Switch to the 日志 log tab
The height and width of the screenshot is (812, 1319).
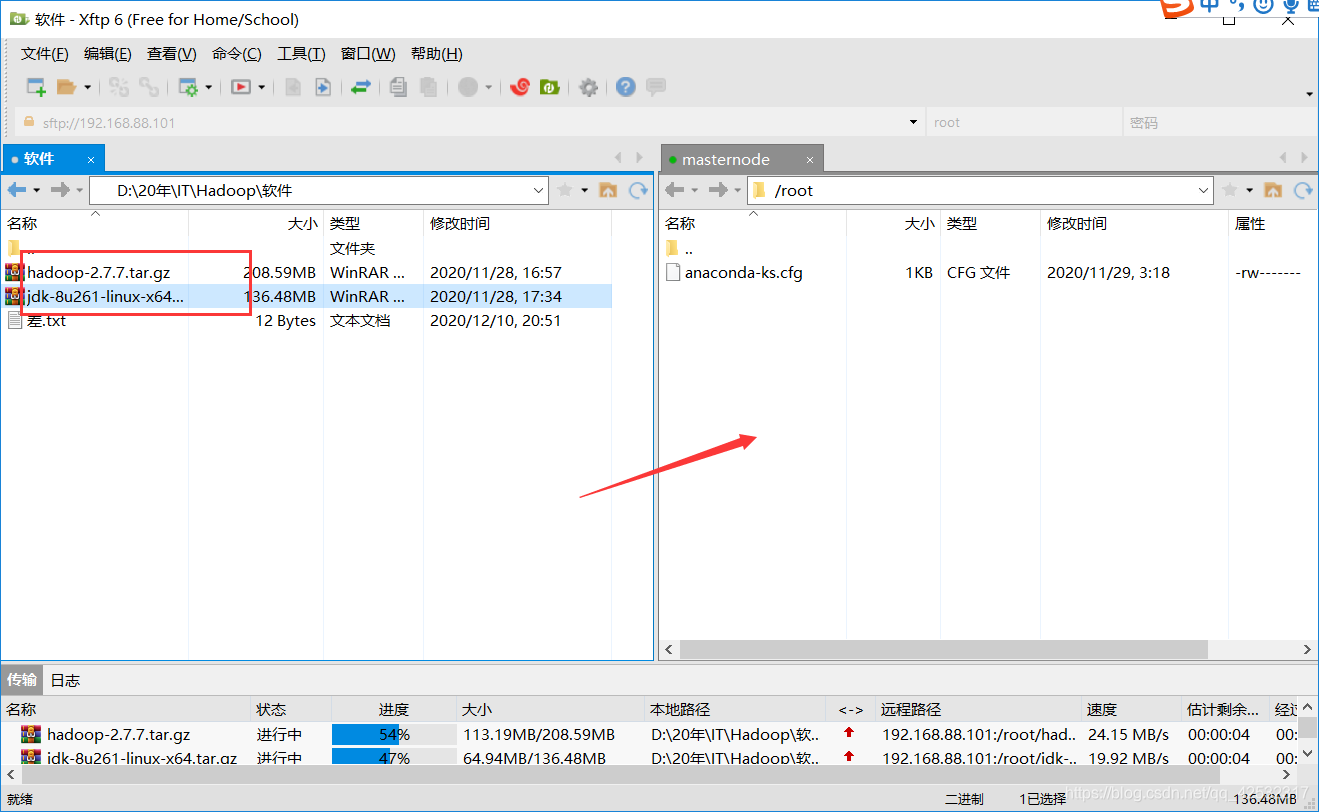pos(65,680)
